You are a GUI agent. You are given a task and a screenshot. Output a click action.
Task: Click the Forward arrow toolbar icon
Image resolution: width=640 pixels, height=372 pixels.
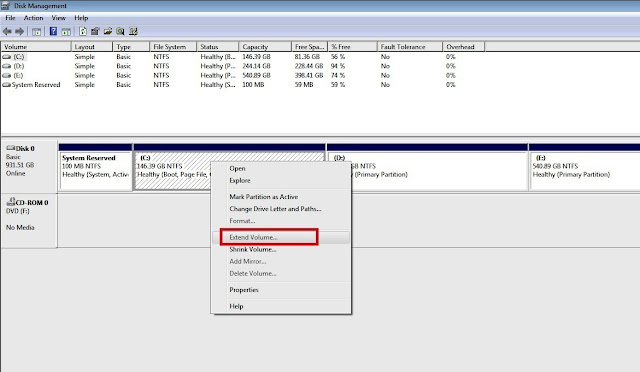20,31
